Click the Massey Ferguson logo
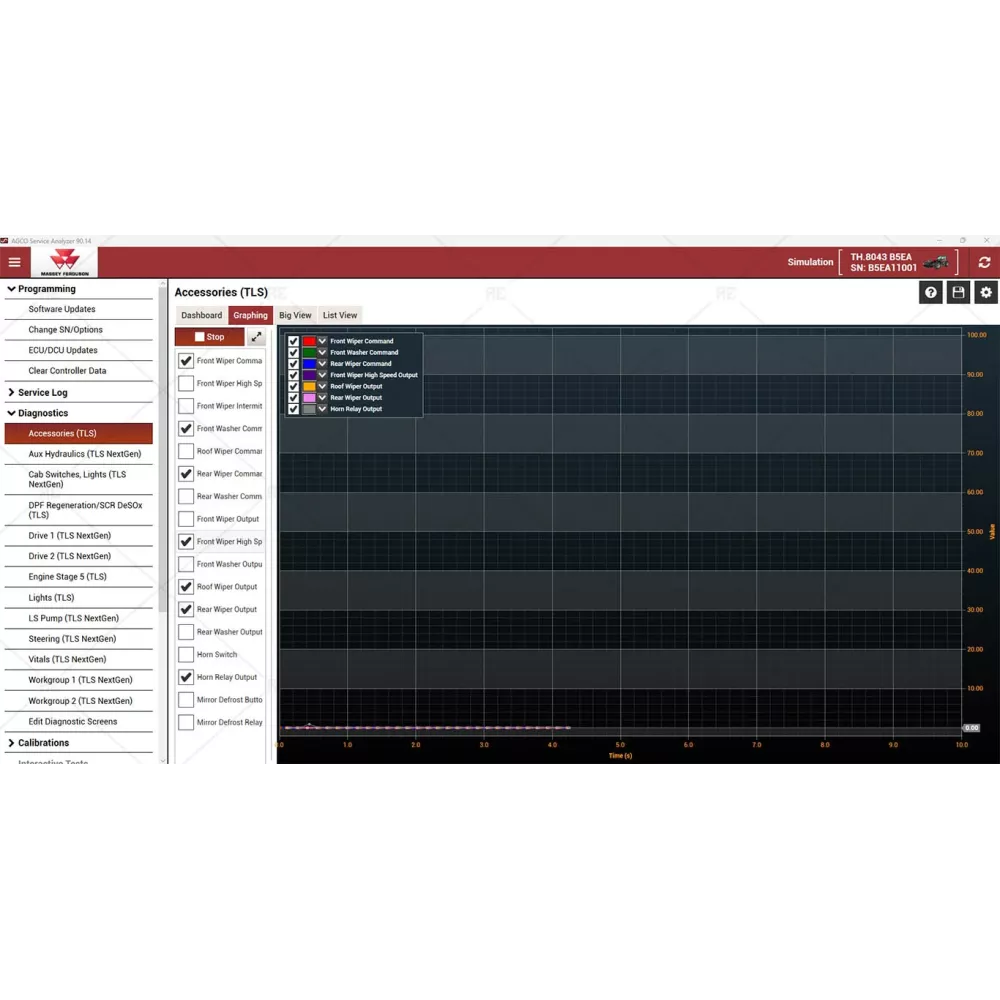This screenshot has width=1000, height=1000. (64, 263)
